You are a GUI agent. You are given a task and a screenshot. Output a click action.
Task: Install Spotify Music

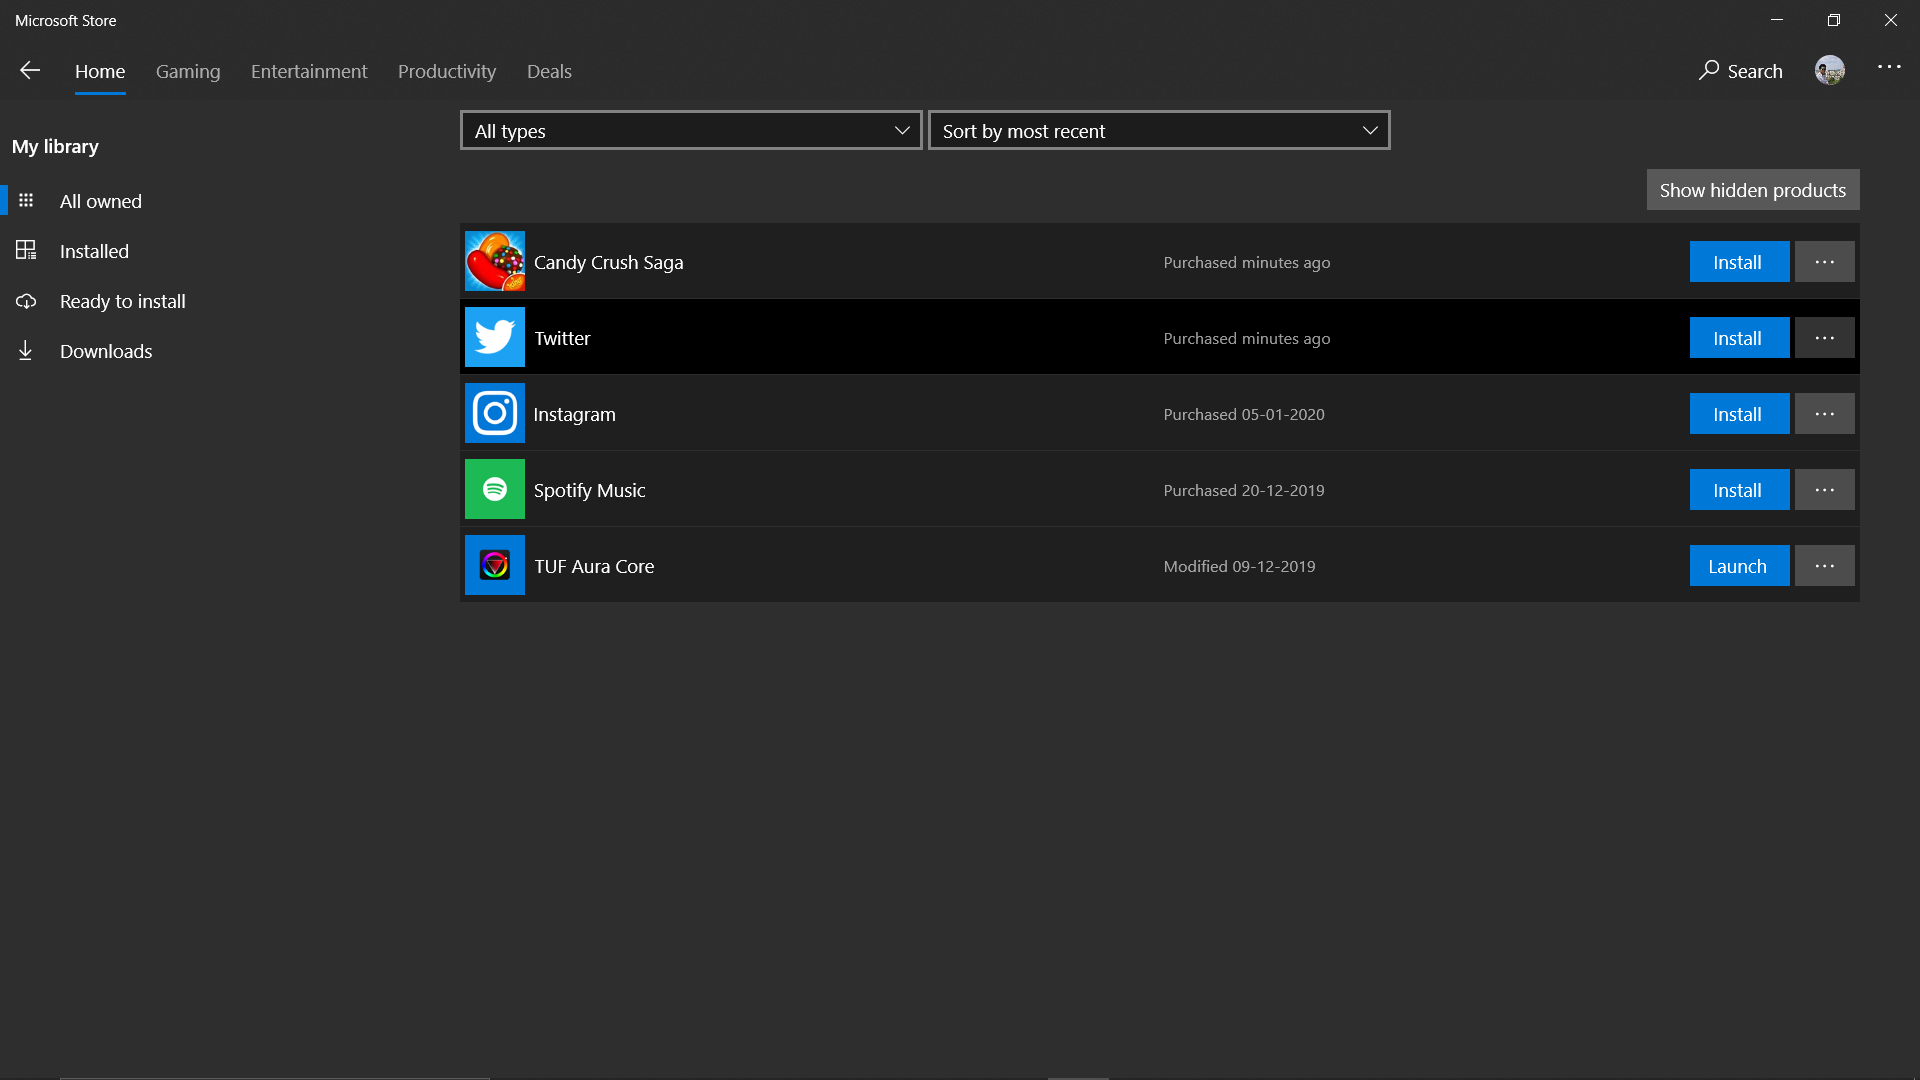tap(1739, 490)
